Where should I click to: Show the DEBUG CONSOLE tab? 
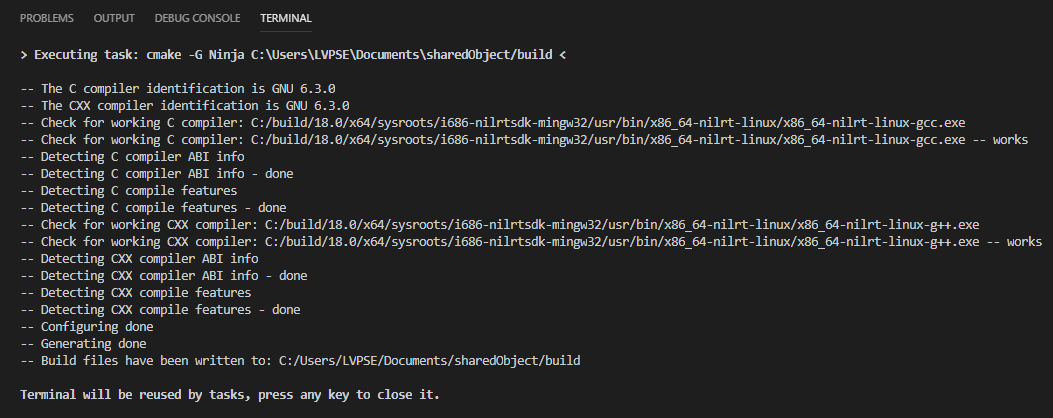coord(197,18)
